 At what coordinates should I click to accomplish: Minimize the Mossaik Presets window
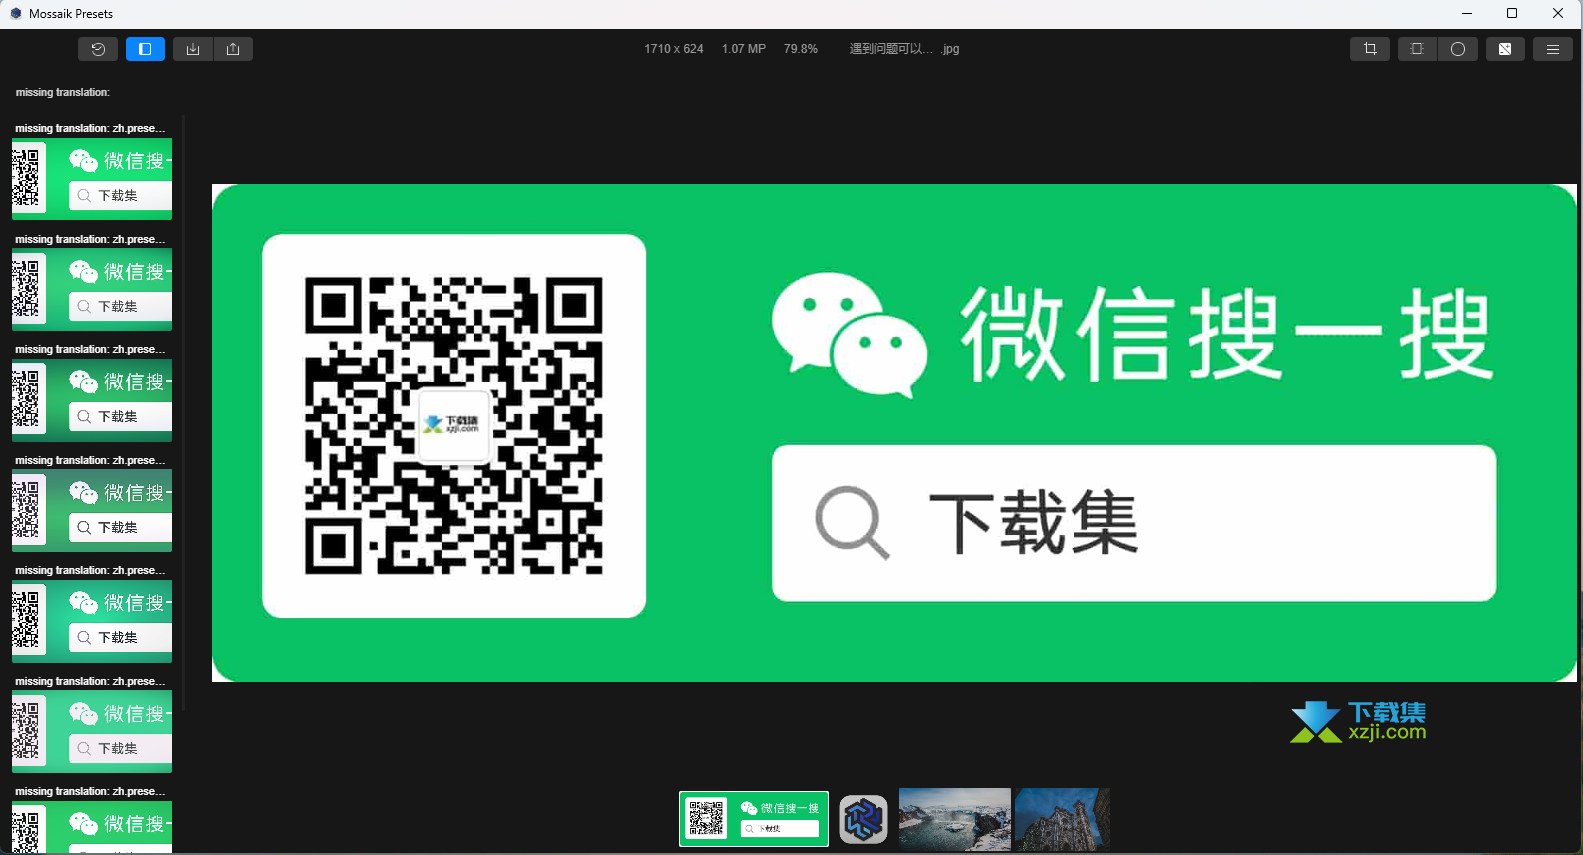[x=1467, y=14]
